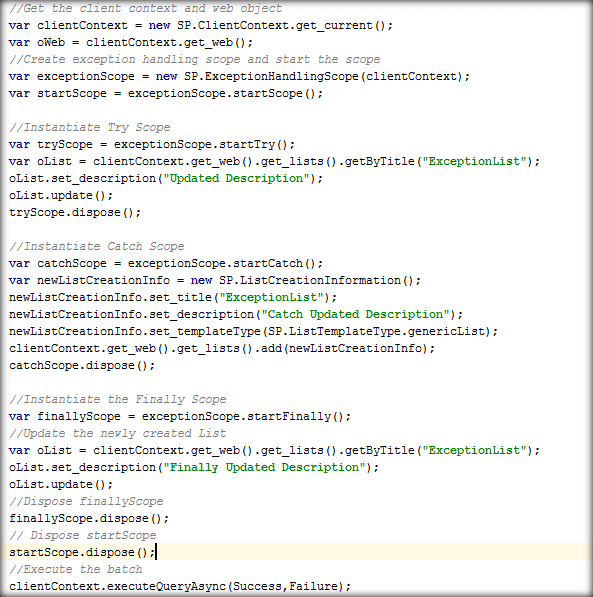593x597 pixels.
Task: Click the comment "//Get the client context and web object"
Action: 145,8
